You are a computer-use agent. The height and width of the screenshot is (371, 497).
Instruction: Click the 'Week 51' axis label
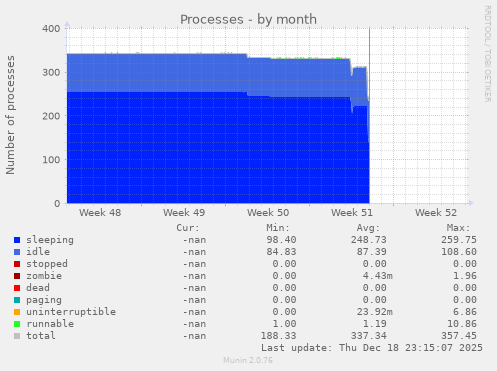(352, 213)
